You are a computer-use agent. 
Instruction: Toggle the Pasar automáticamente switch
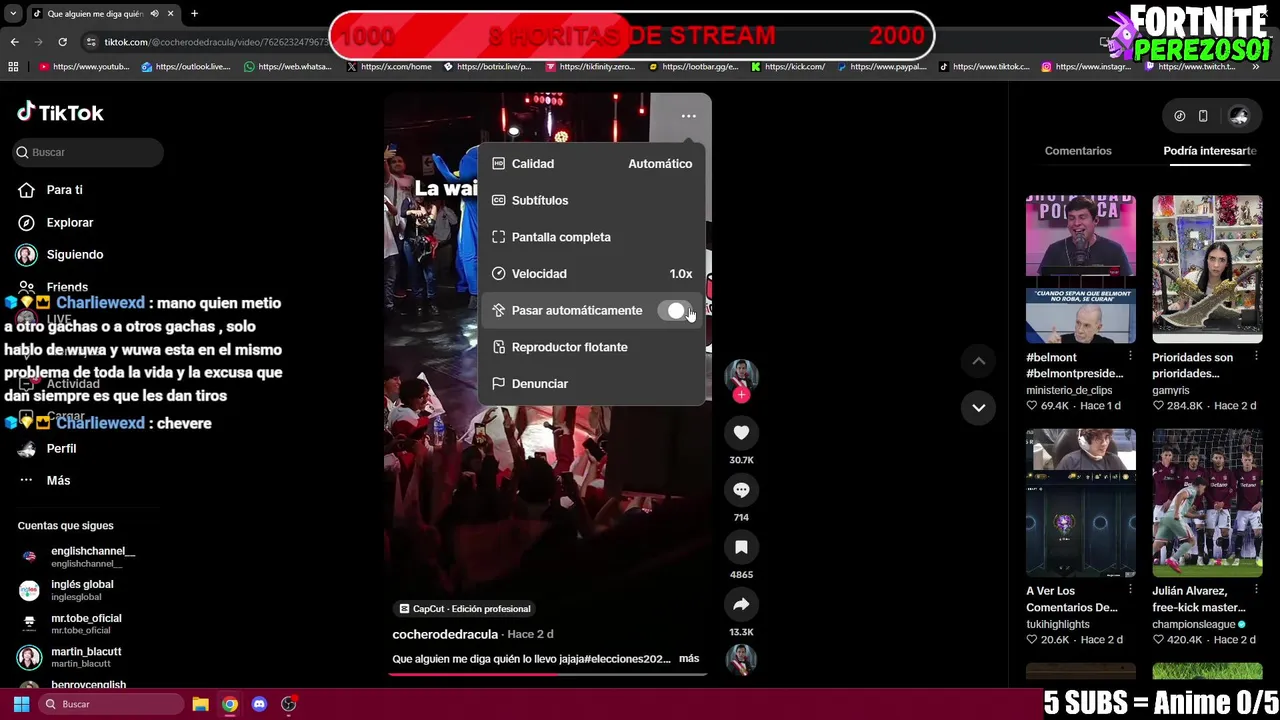[675, 311]
